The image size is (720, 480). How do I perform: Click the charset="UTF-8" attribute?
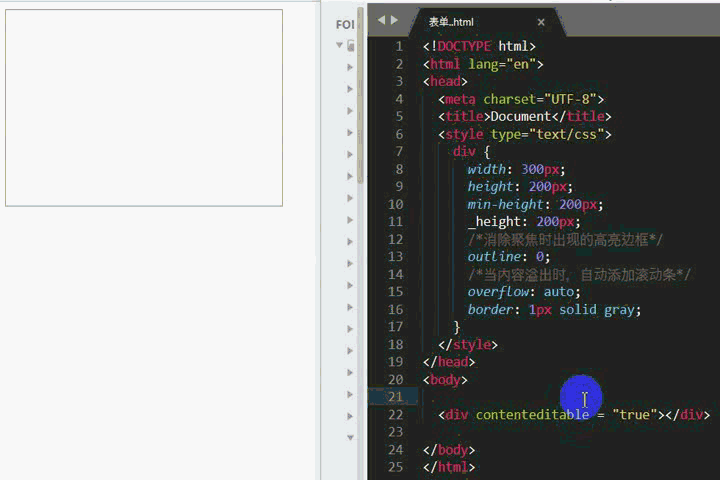[540, 99]
